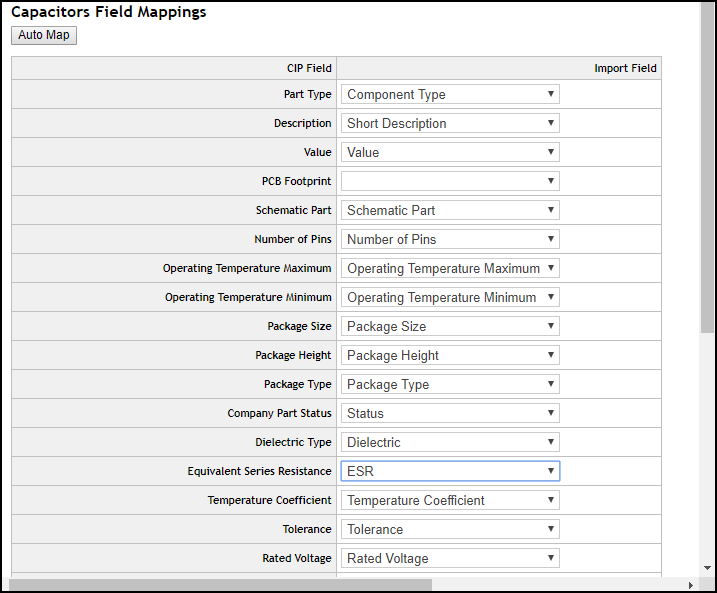Click the PCB Footprint CIP field label
Viewport: 717px width, 593px height.
click(296, 181)
